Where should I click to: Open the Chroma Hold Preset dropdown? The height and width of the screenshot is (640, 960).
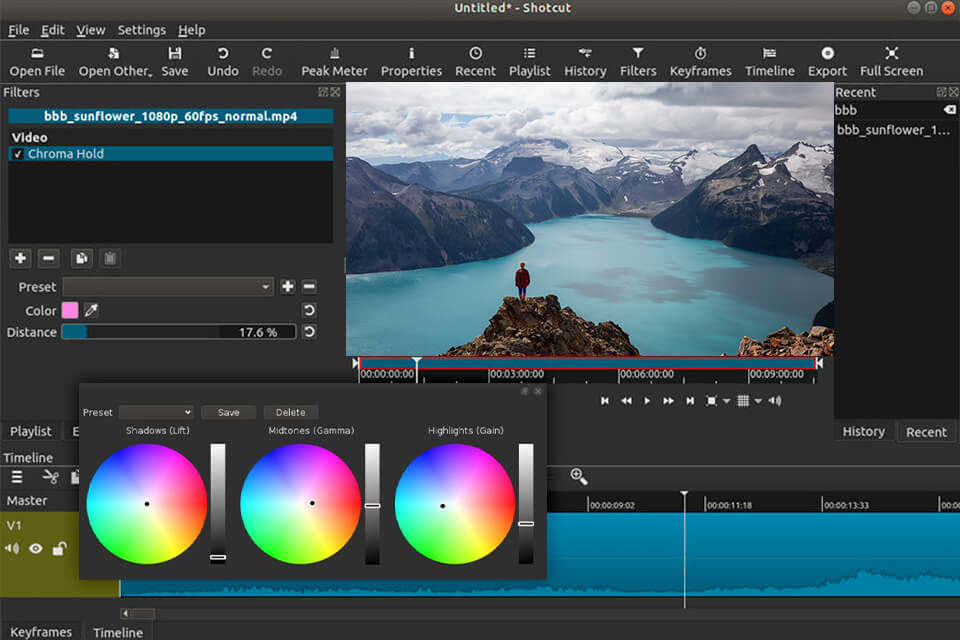pos(167,287)
